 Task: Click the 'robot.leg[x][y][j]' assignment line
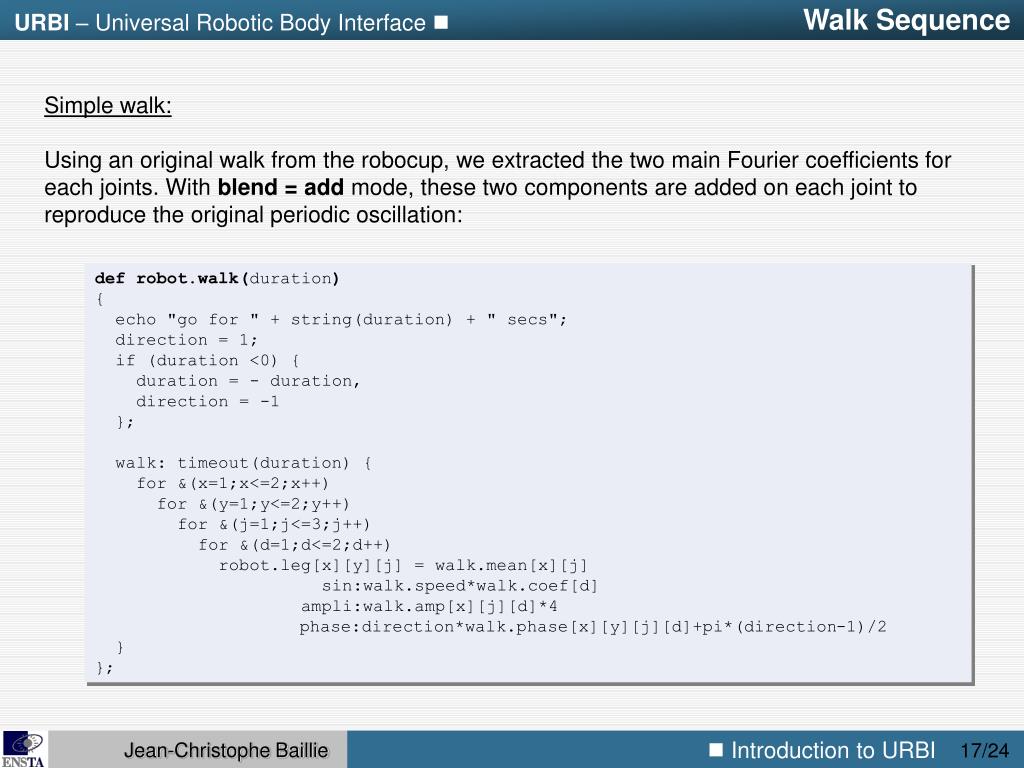pyautogui.click(x=403, y=566)
